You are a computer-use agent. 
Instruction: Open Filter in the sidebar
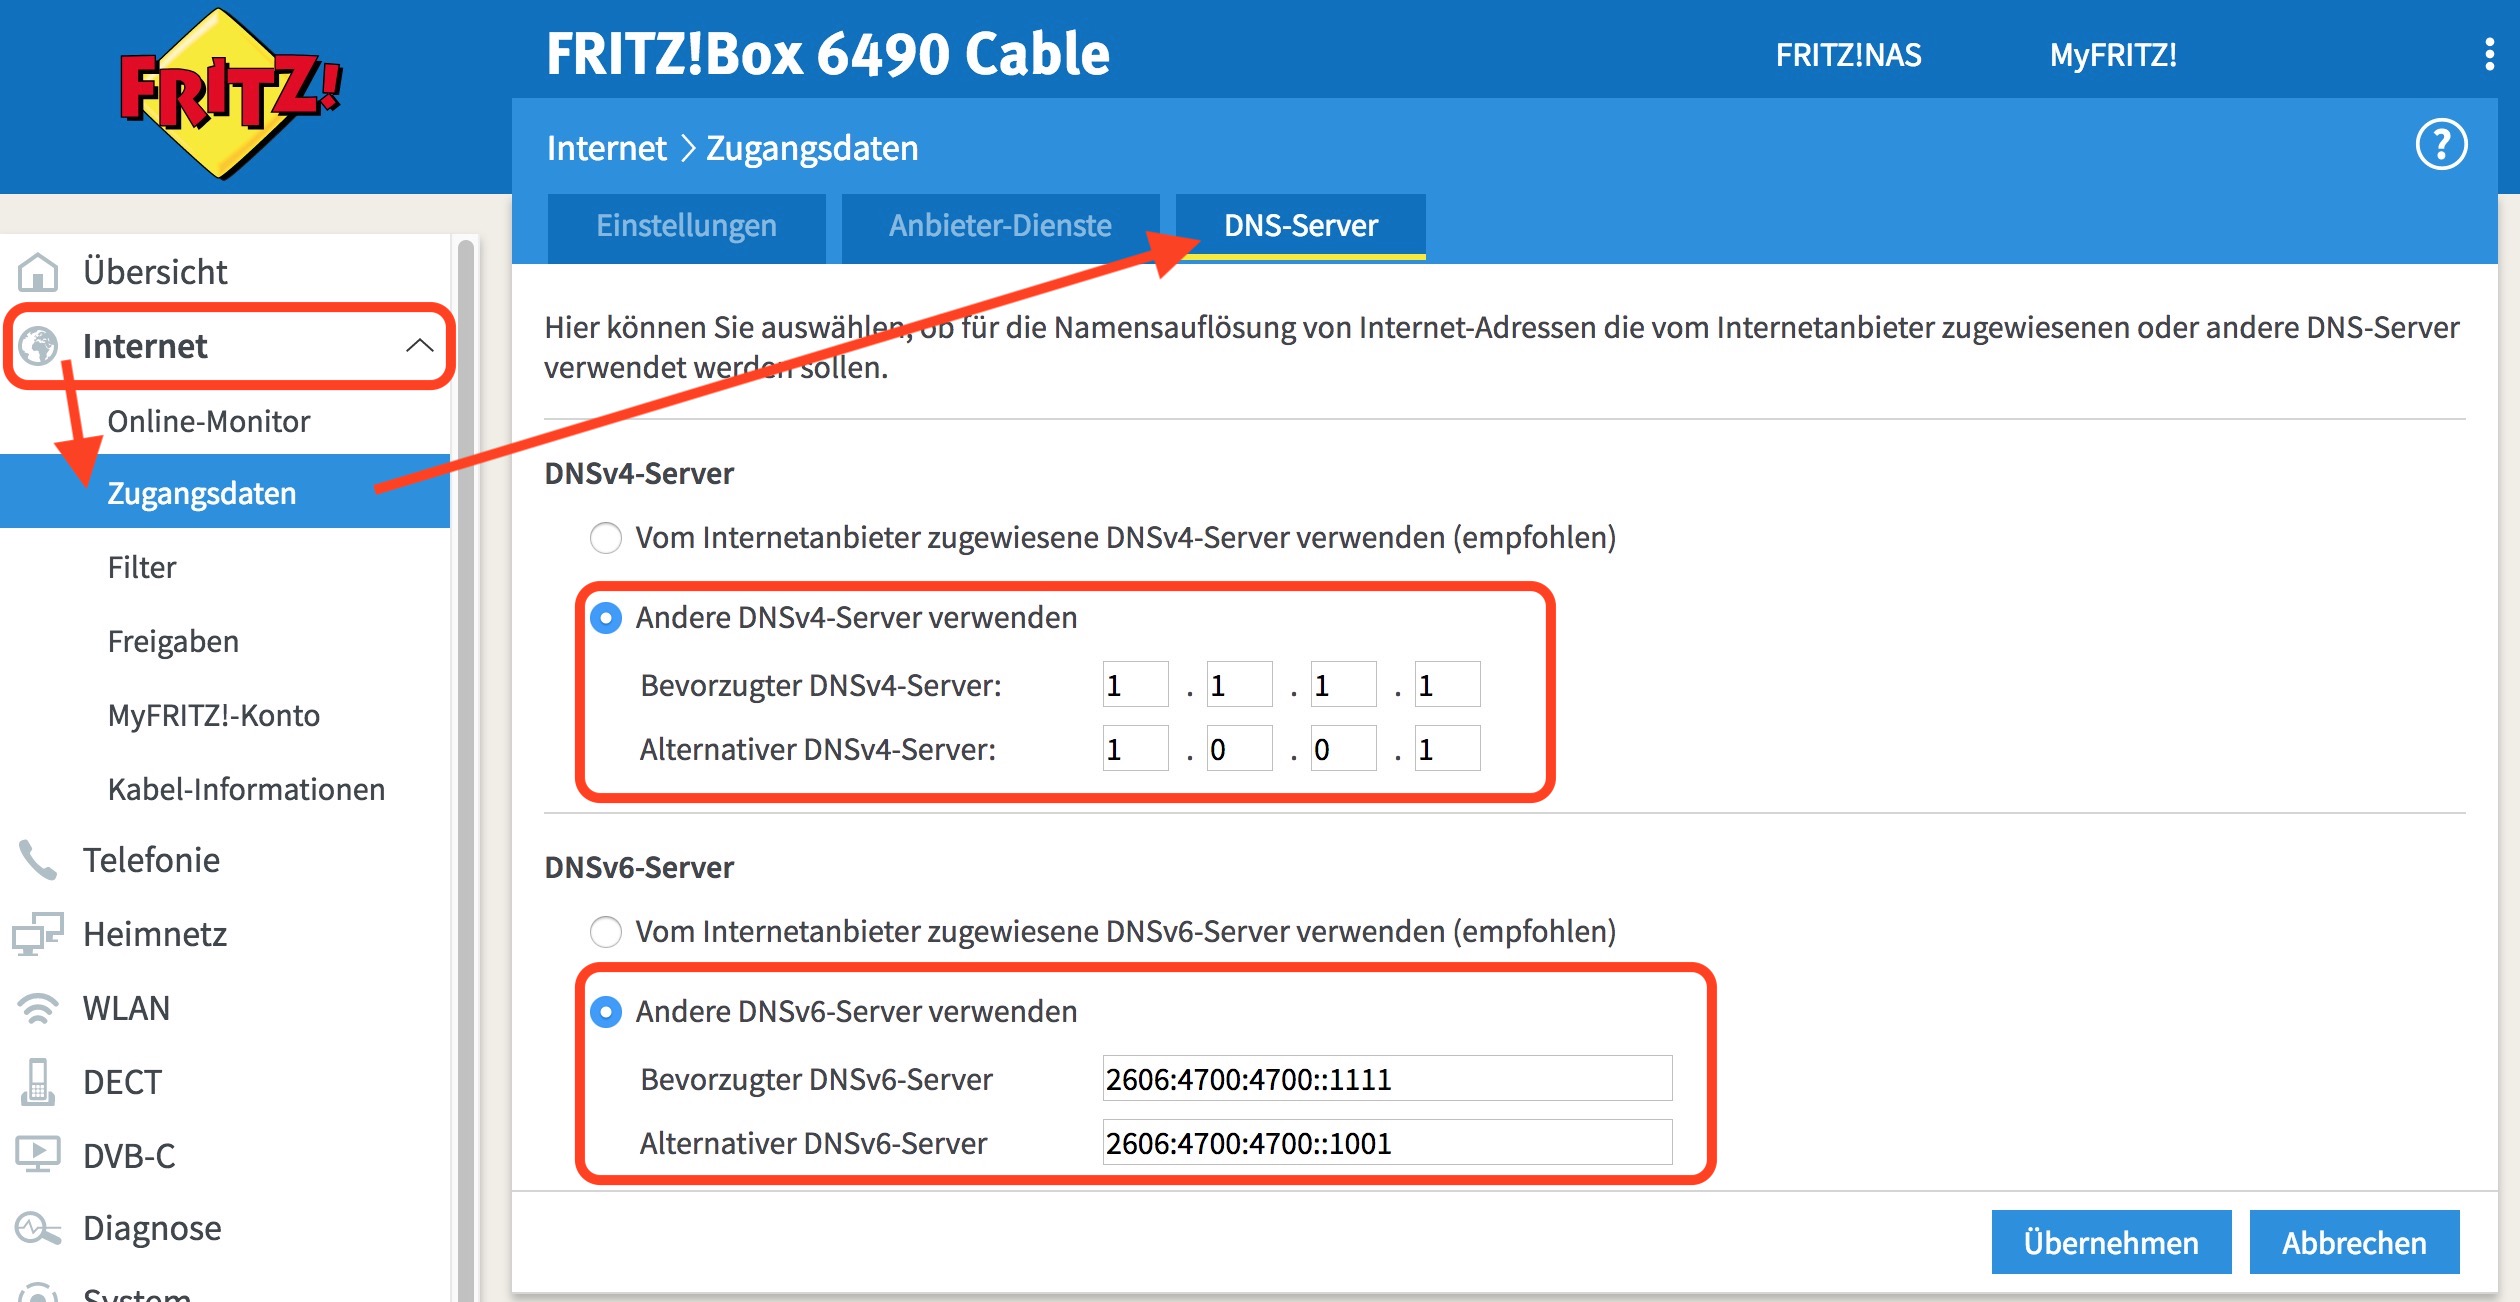[141, 567]
